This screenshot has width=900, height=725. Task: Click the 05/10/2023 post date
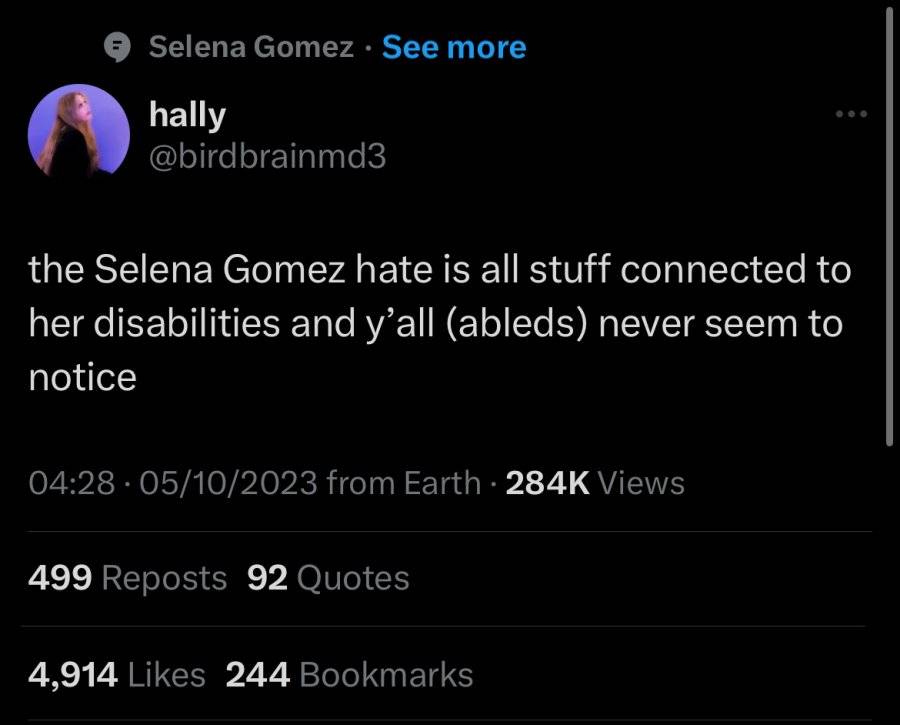click(x=227, y=483)
